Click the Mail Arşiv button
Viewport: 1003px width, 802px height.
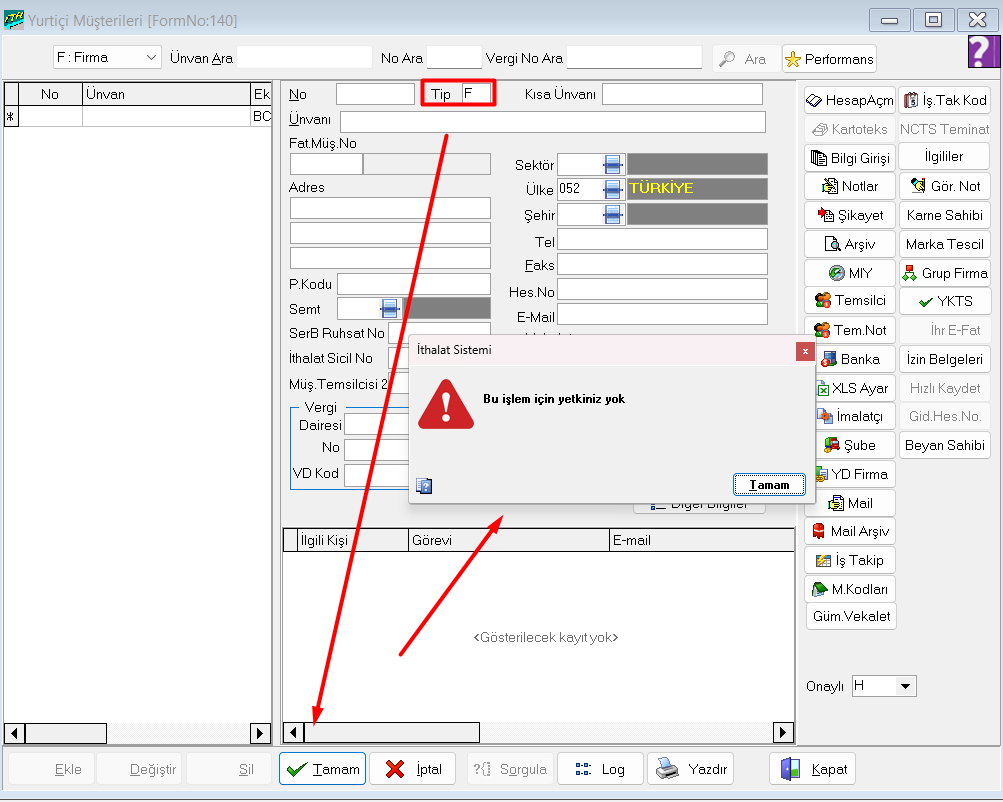(849, 531)
